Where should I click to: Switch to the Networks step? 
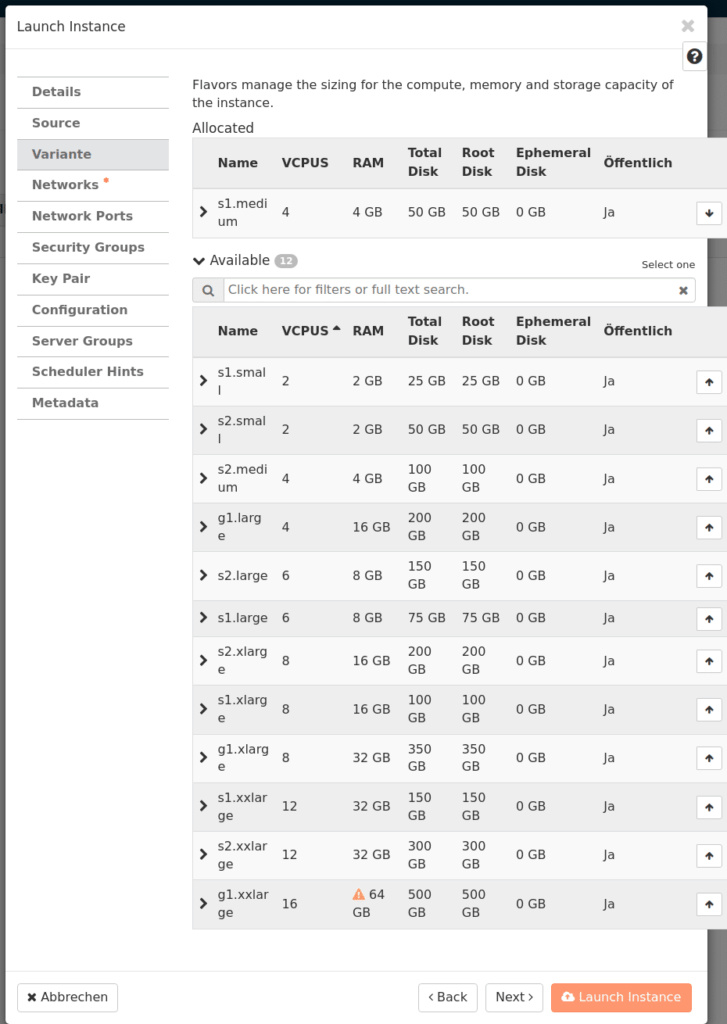click(x=65, y=185)
